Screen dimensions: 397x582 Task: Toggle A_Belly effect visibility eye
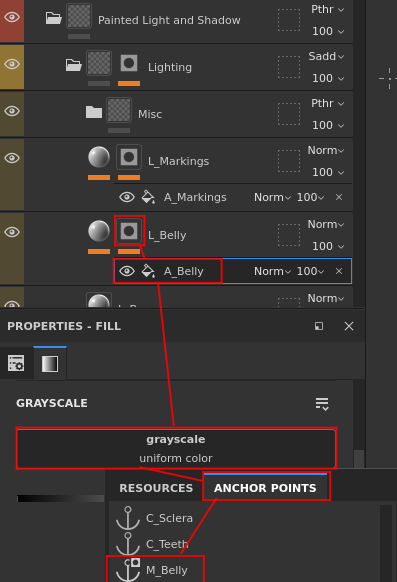(x=127, y=271)
